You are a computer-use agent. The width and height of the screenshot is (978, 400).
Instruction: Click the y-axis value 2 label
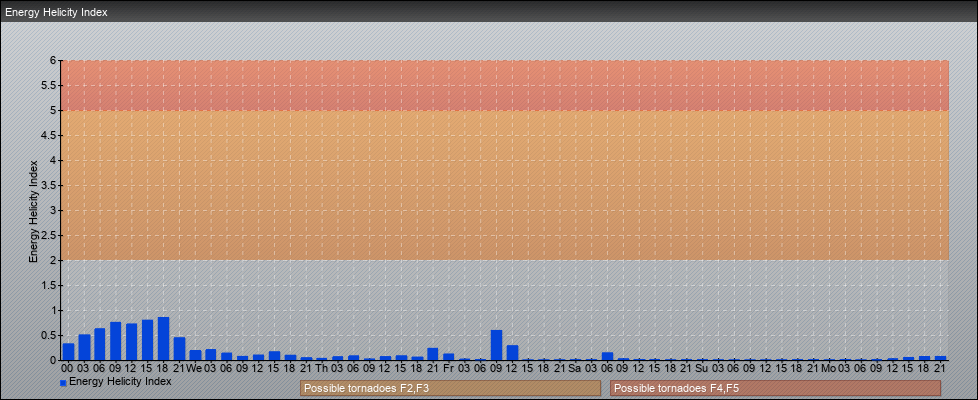56,260
